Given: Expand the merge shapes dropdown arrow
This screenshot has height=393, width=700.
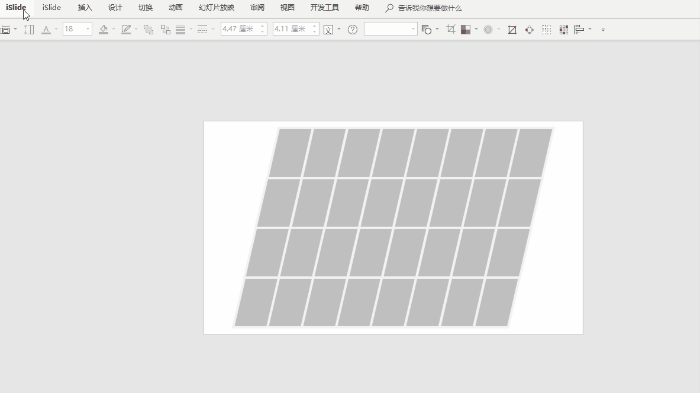Looking at the screenshot, I should [x=437, y=29].
